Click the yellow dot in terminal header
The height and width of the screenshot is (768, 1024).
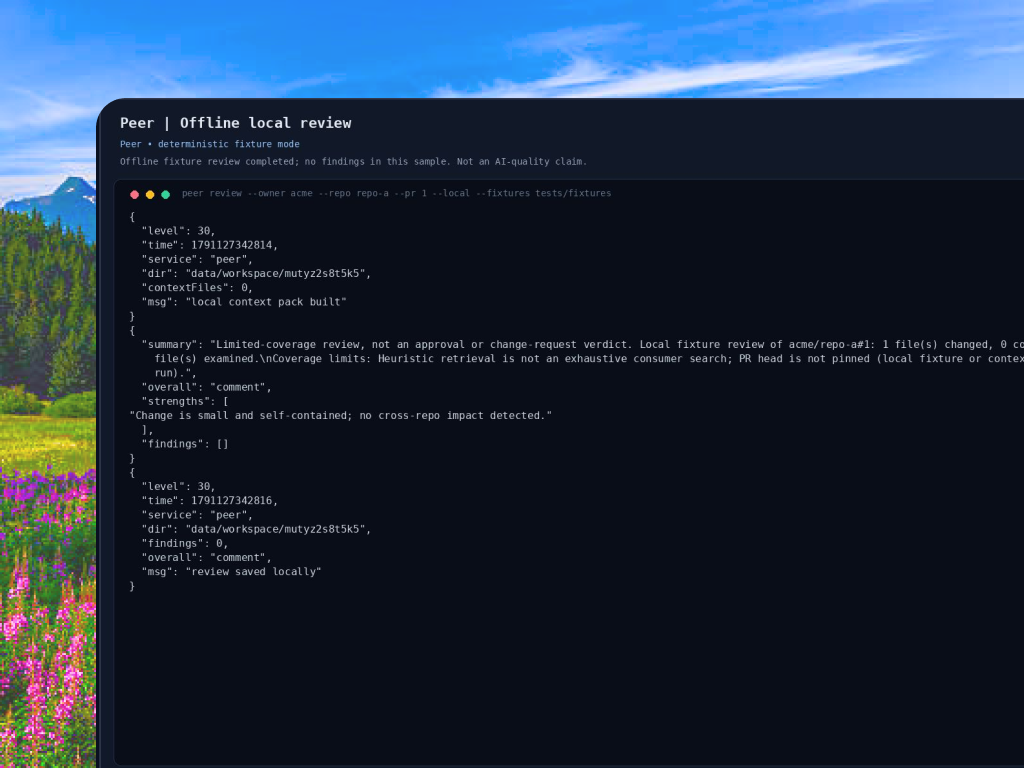(x=150, y=195)
